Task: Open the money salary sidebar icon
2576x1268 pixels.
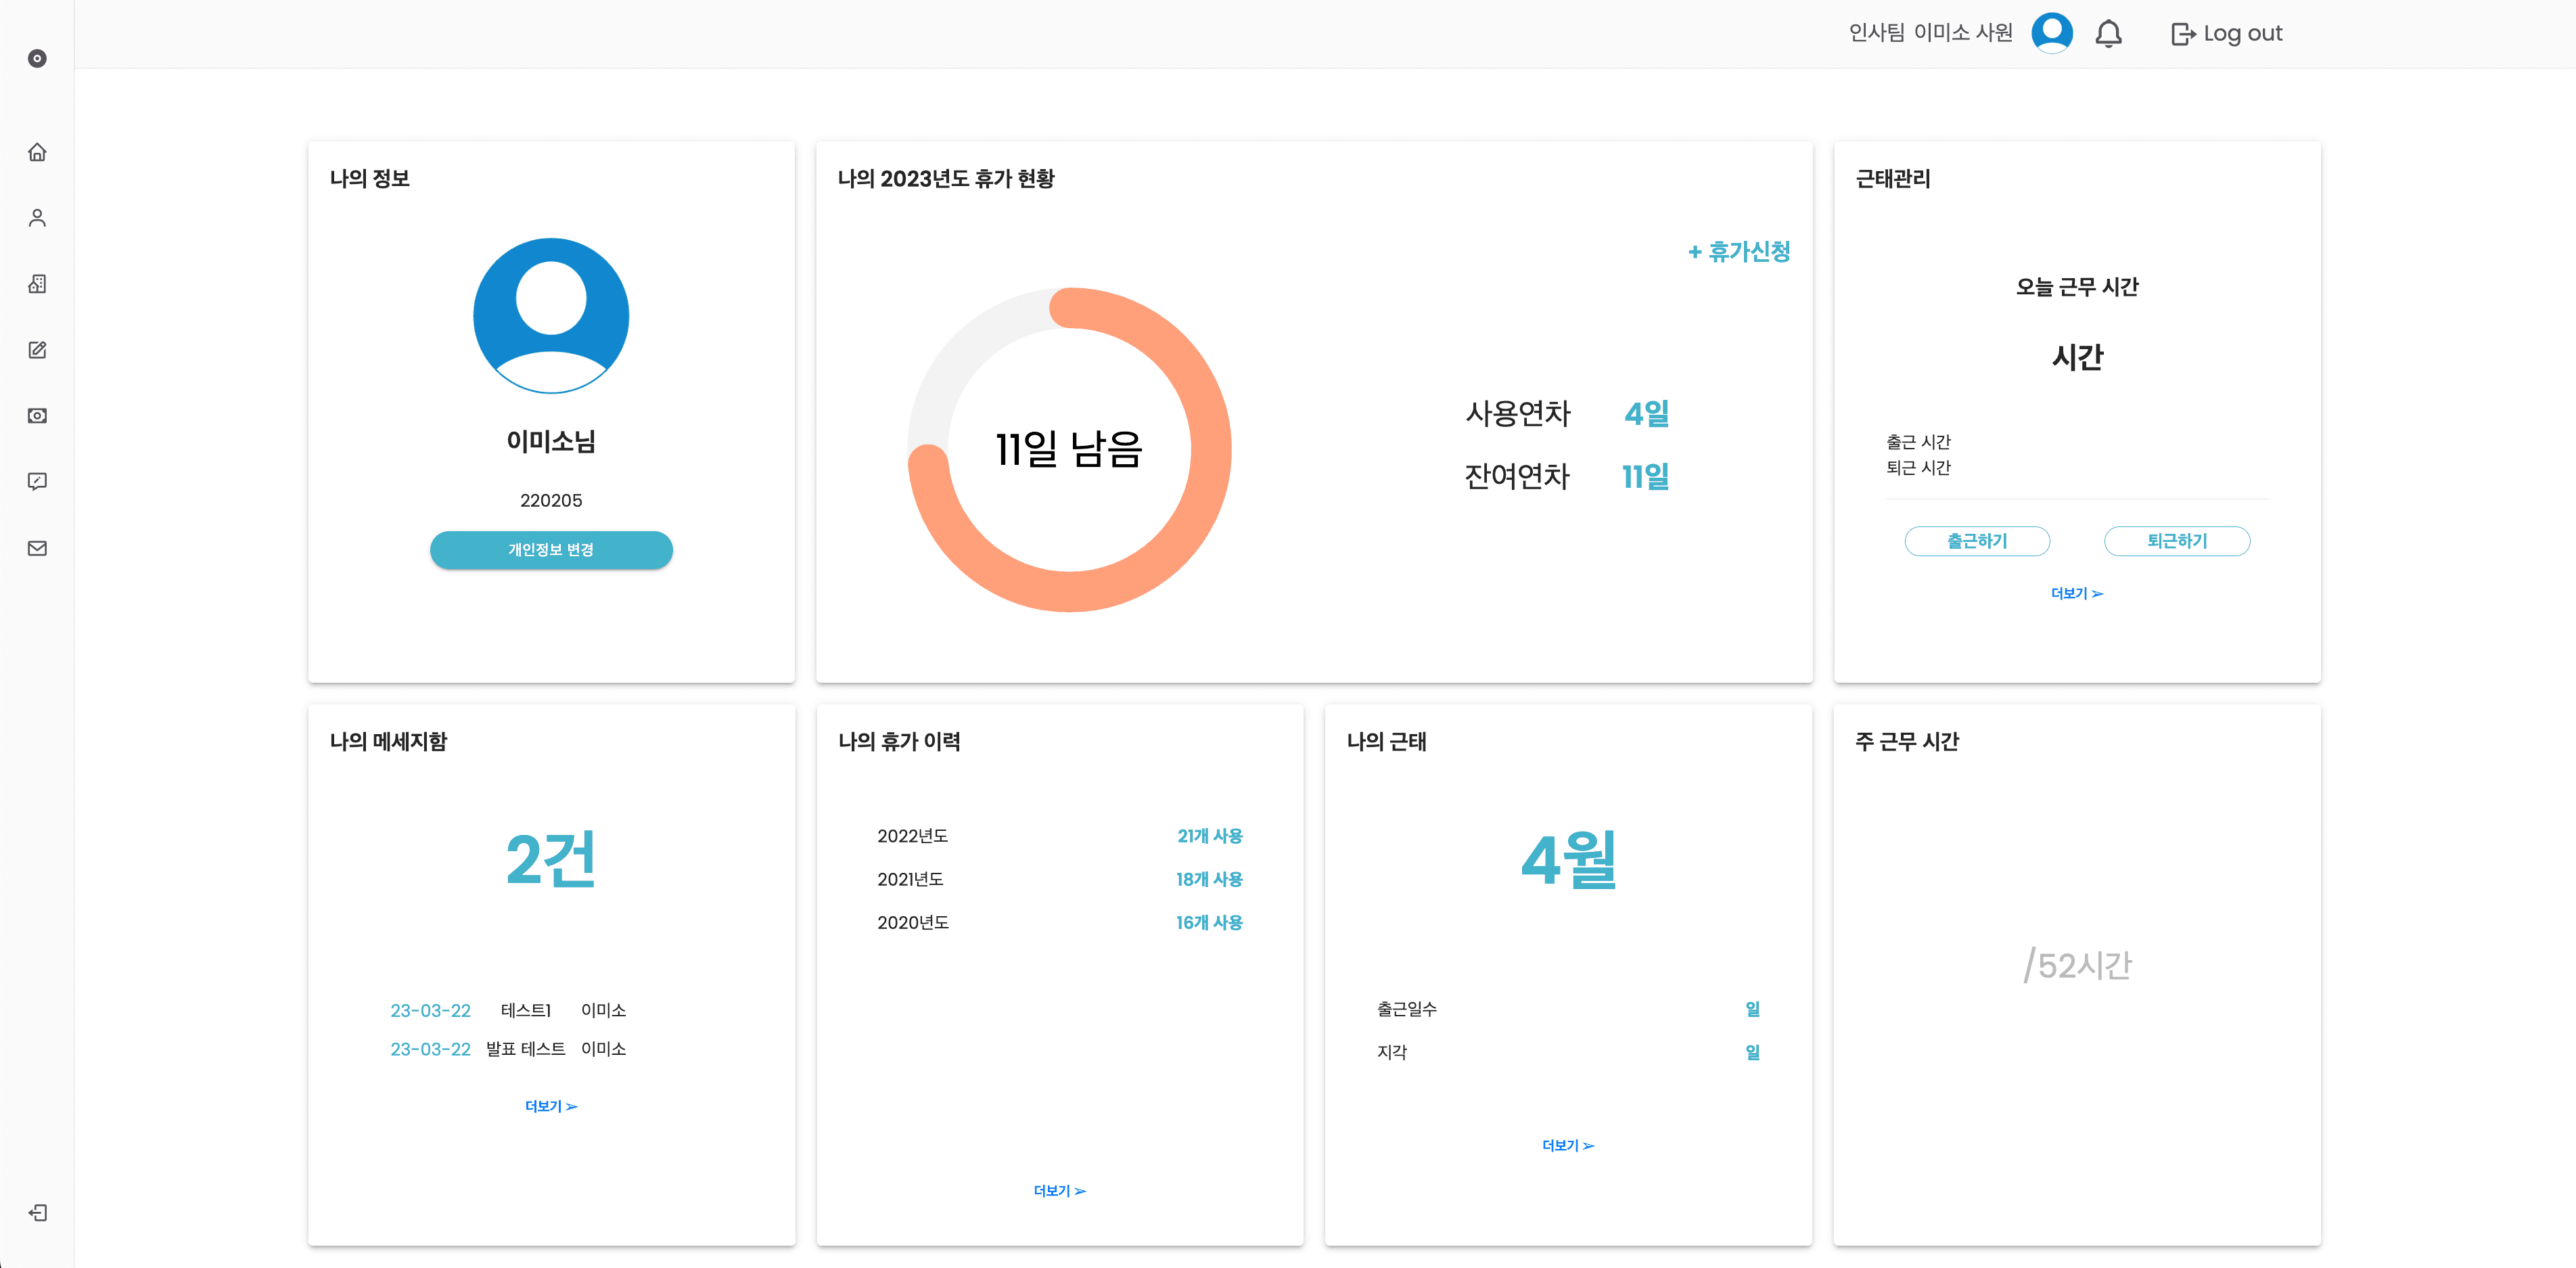Action: coord(37,416)
